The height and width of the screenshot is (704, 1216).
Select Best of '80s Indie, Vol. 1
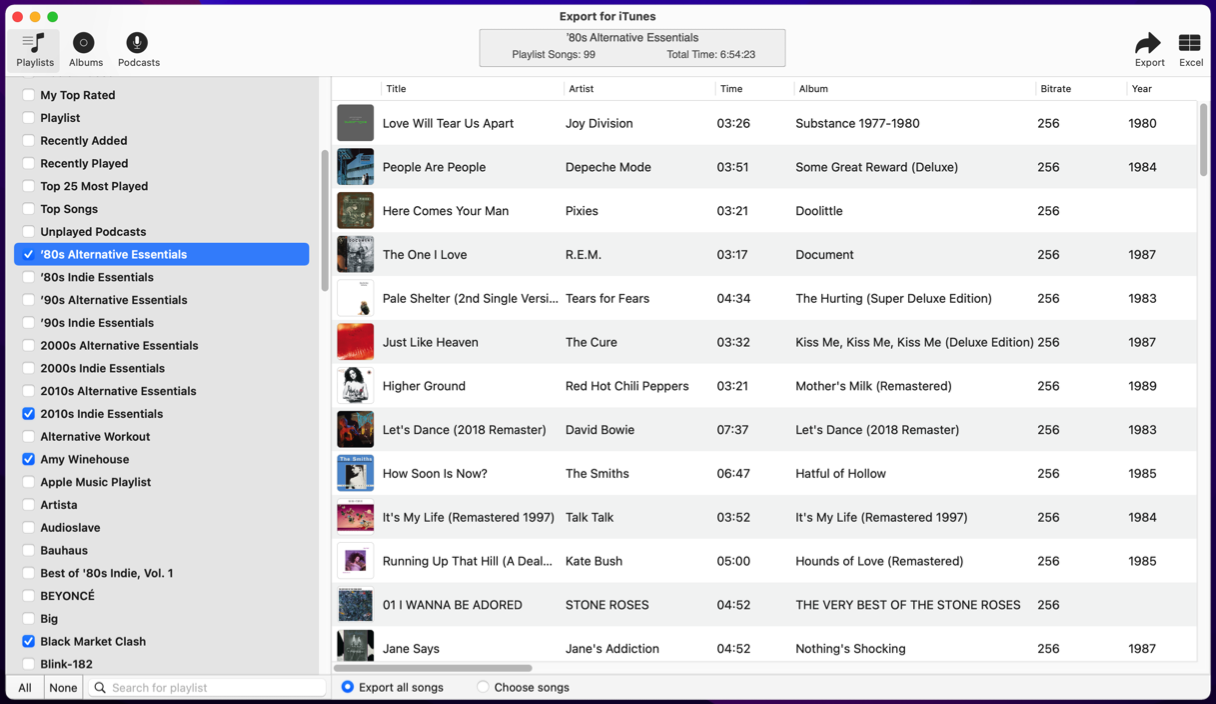click(106, 573)
